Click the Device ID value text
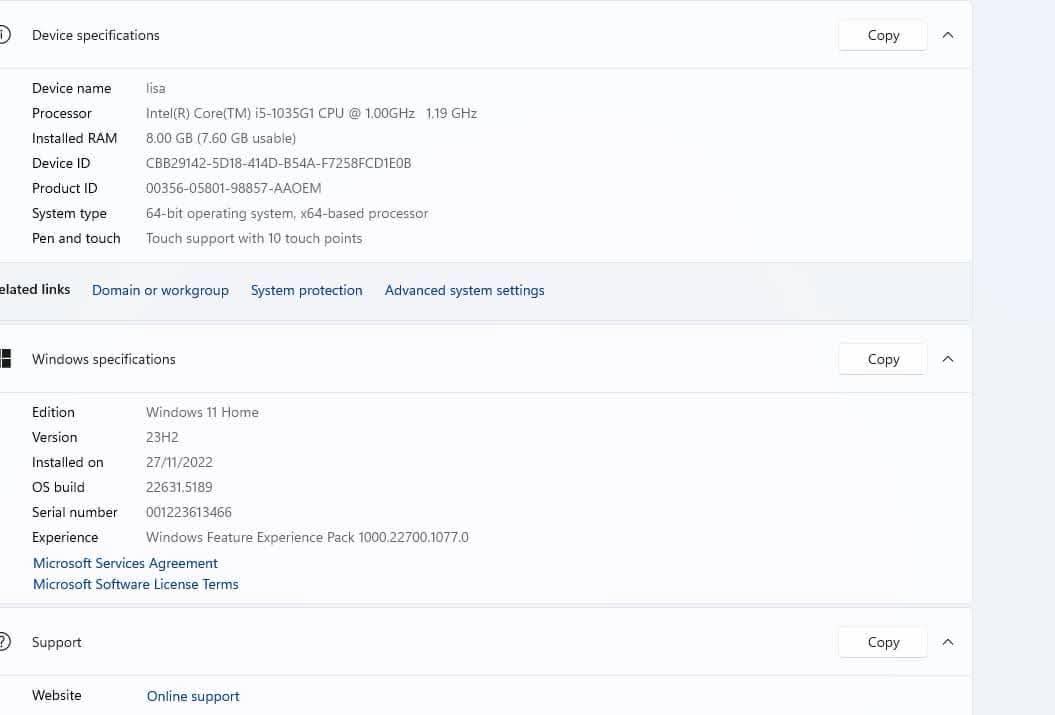The height and width of the screenshot is (715, 1055). point(278,163)
